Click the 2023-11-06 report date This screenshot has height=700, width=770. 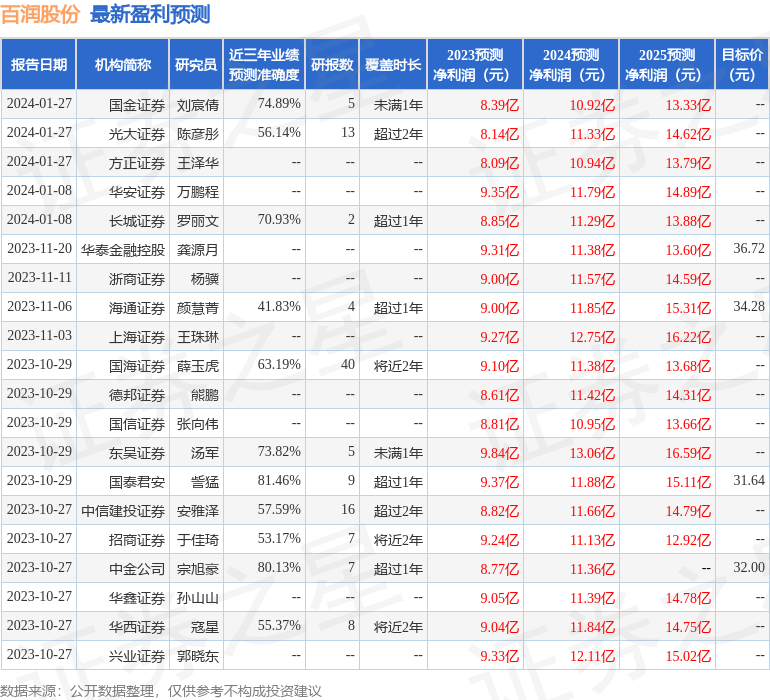pyautogui.click(x=39, y=306)
